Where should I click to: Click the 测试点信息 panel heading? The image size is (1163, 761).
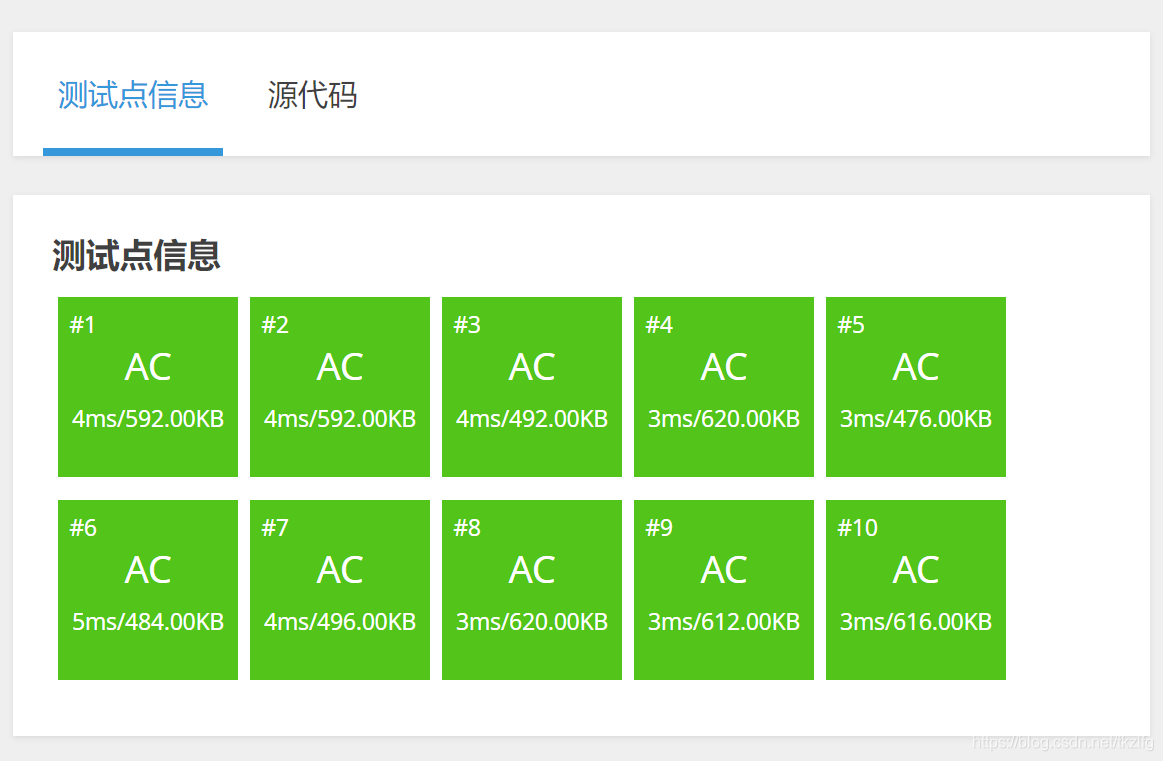tap(136, 257)
